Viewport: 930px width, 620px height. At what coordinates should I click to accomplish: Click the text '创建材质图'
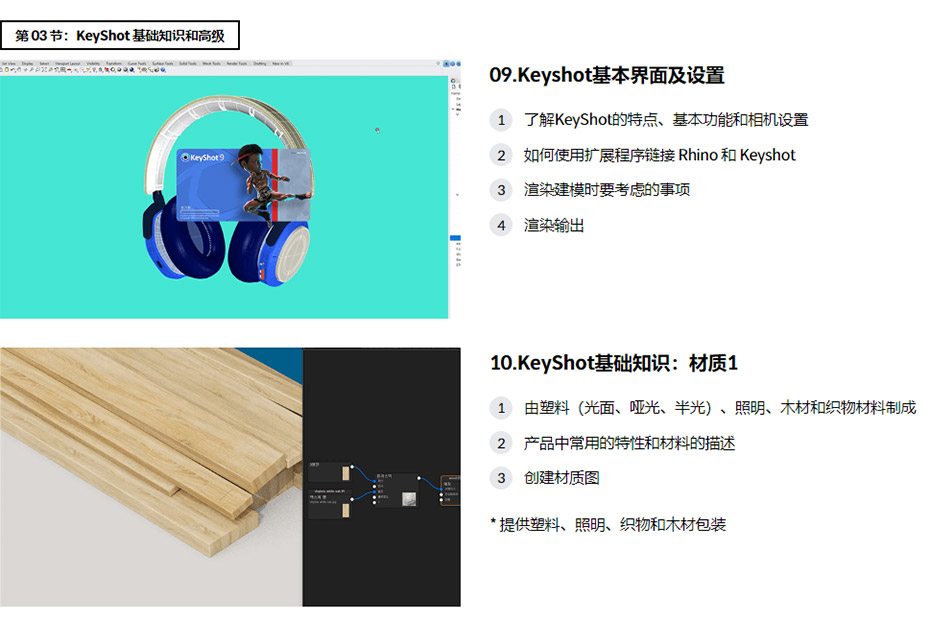pyautogui.click(x=562, y=478)
